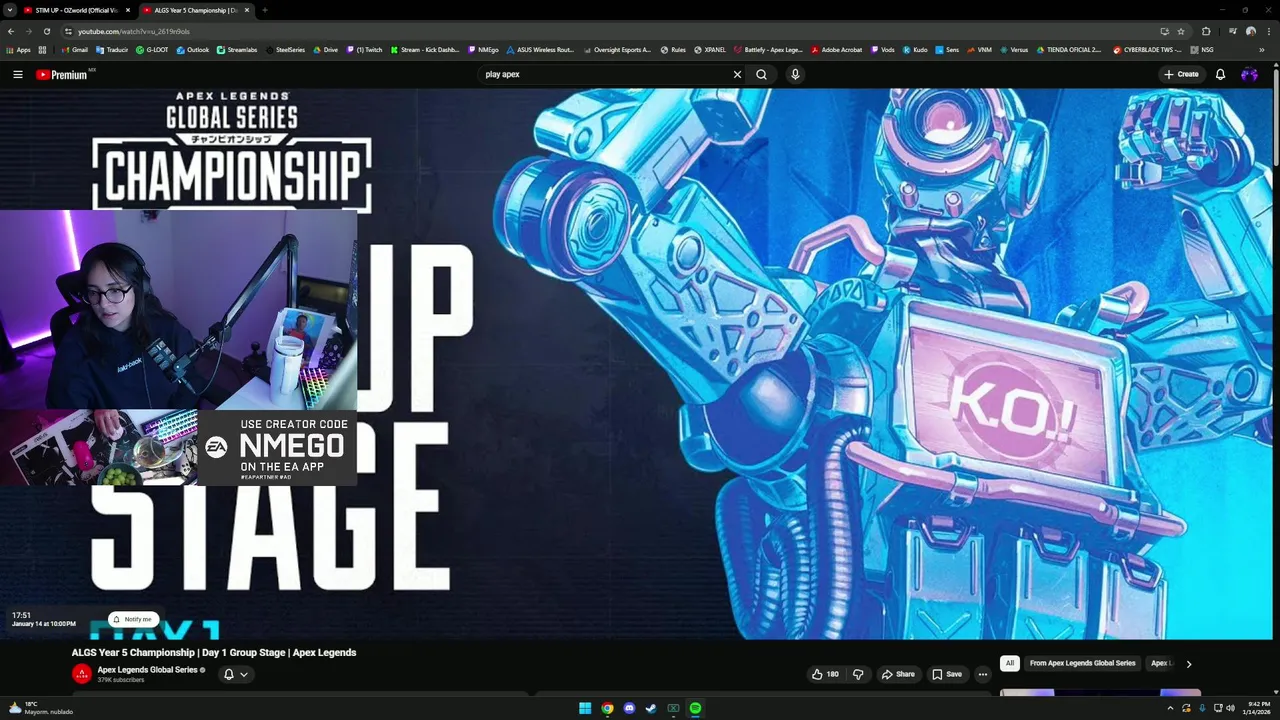Open the Chrome three-dot menu

[1269, 31]
